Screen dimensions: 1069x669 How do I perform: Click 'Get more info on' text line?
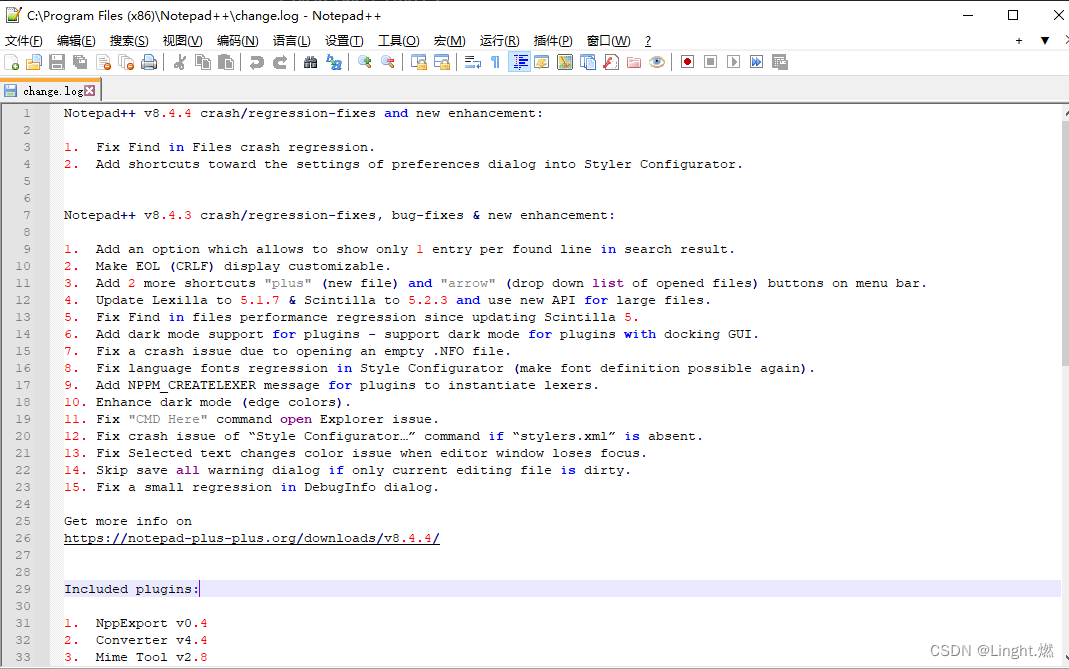[128, 521]
